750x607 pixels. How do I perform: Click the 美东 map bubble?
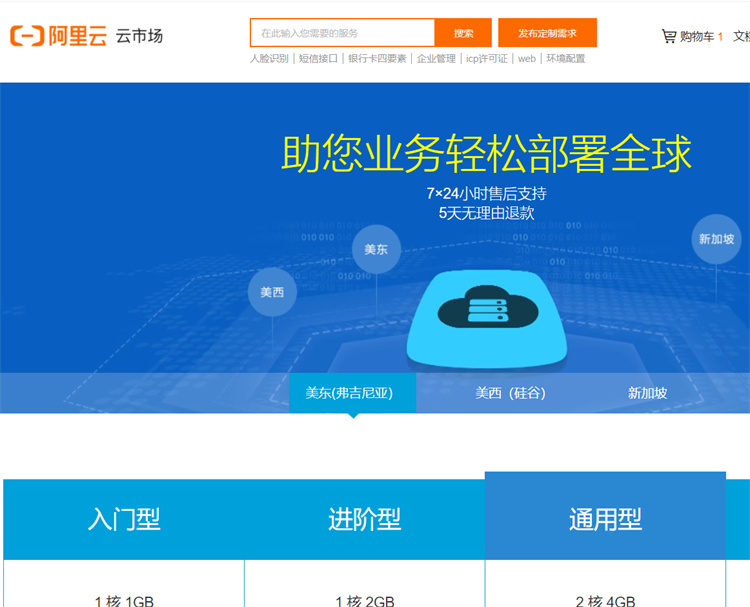point(376,249)
